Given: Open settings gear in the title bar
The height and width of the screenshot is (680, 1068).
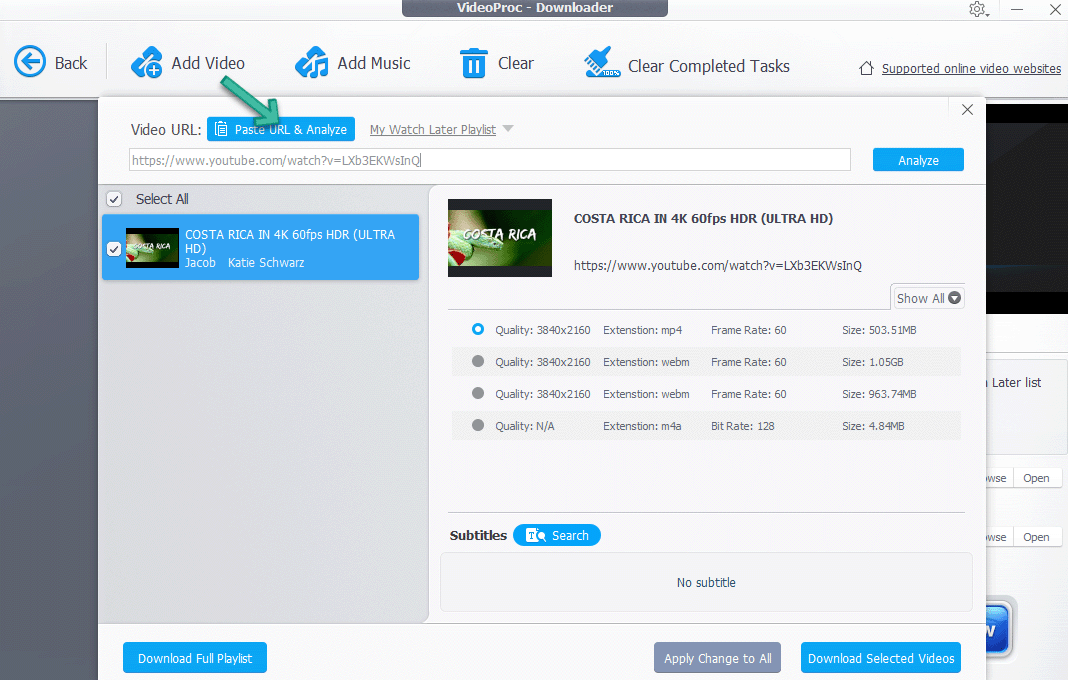Looking at the screenshot, I should coord(978,10).
